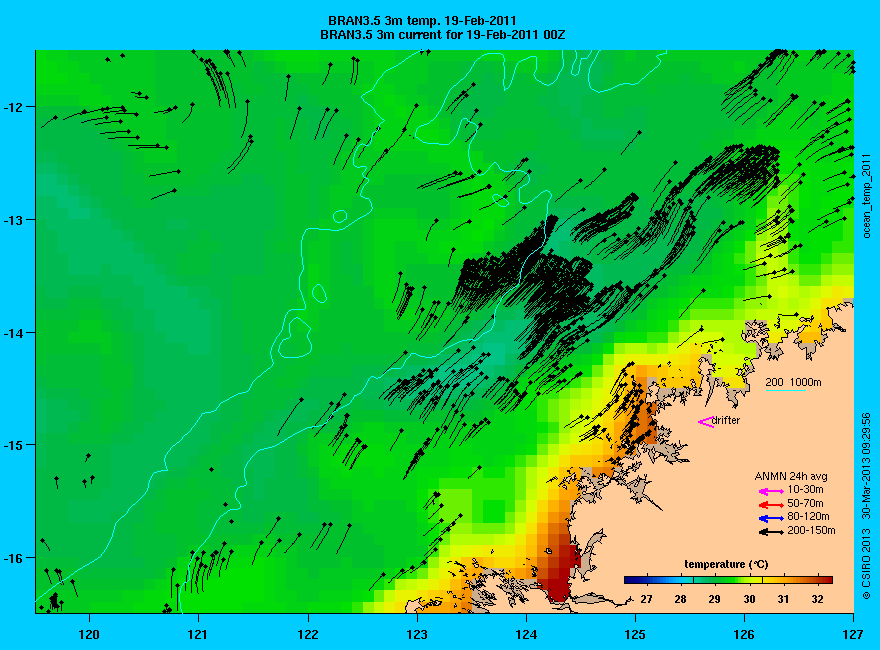Click the 'temperature (°C)' colorbar title

(x=726, y=565)
